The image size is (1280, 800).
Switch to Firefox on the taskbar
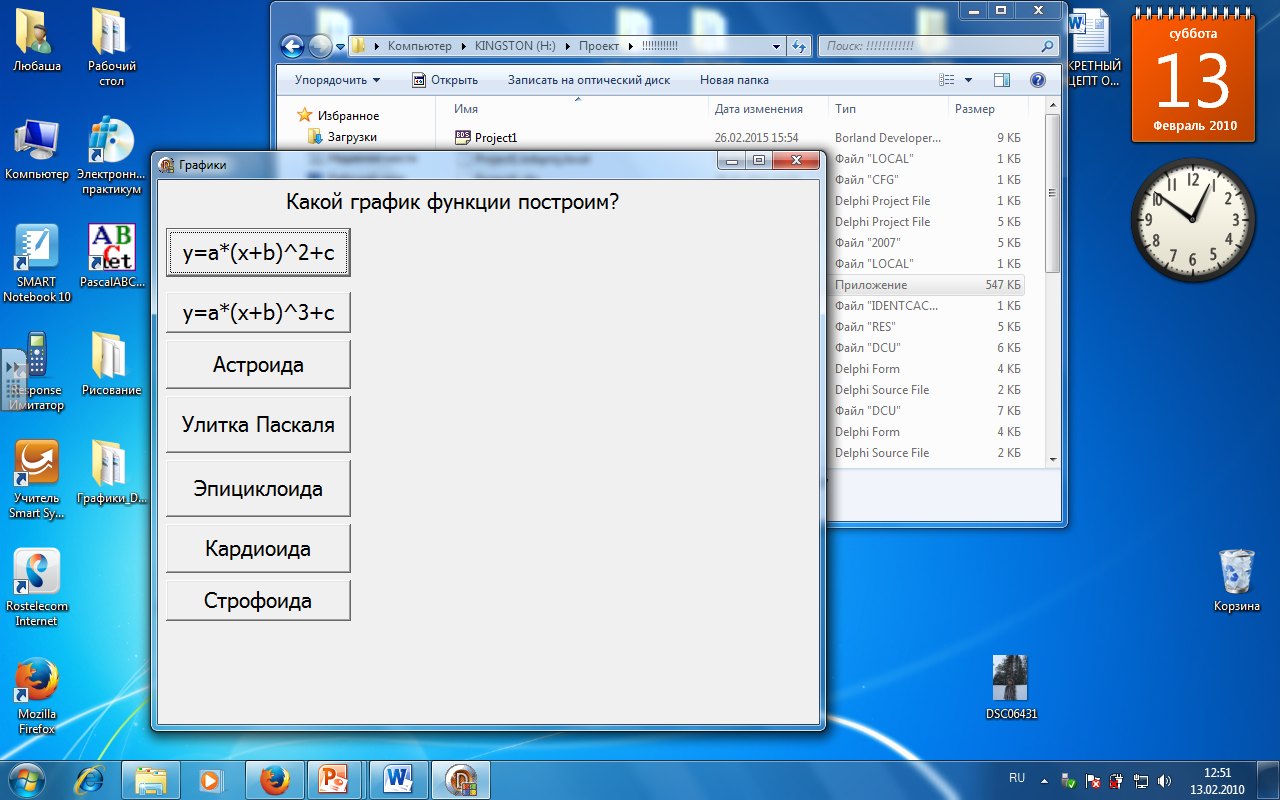pos(274,779)
